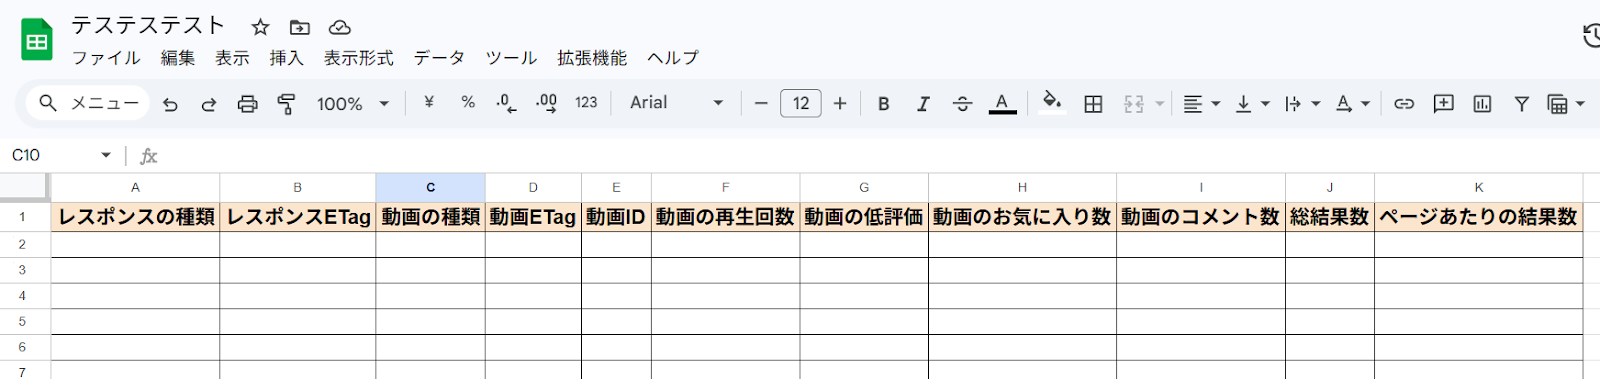Click the insert chart icon
The width and height of the screenshot is (1600, 379).
1482,103
